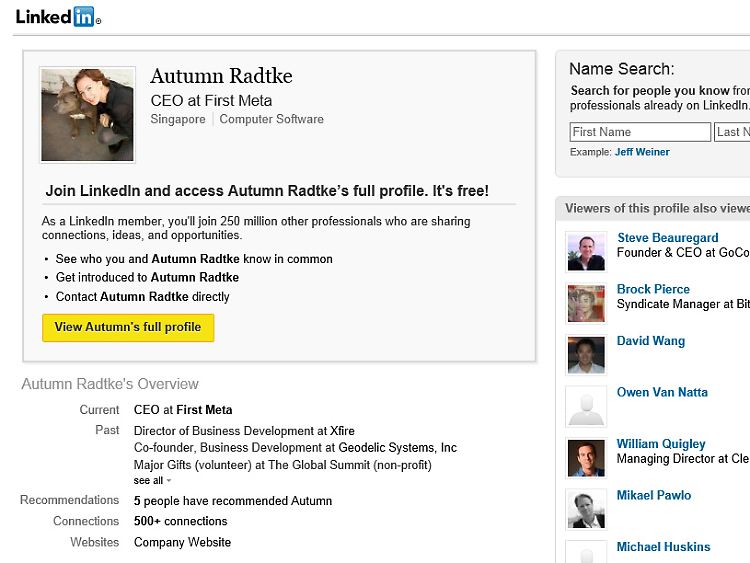
Task: Open Brock Pierce's profile link
Action: [653, 289]
